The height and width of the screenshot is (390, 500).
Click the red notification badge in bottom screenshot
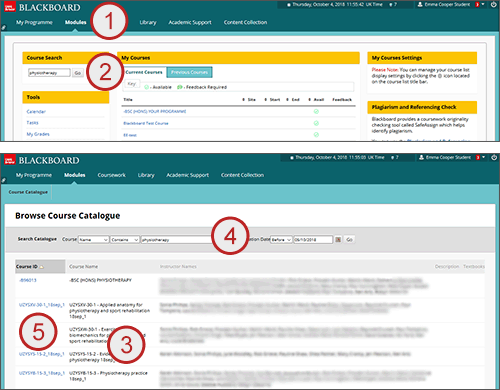(x=478, y=157)
